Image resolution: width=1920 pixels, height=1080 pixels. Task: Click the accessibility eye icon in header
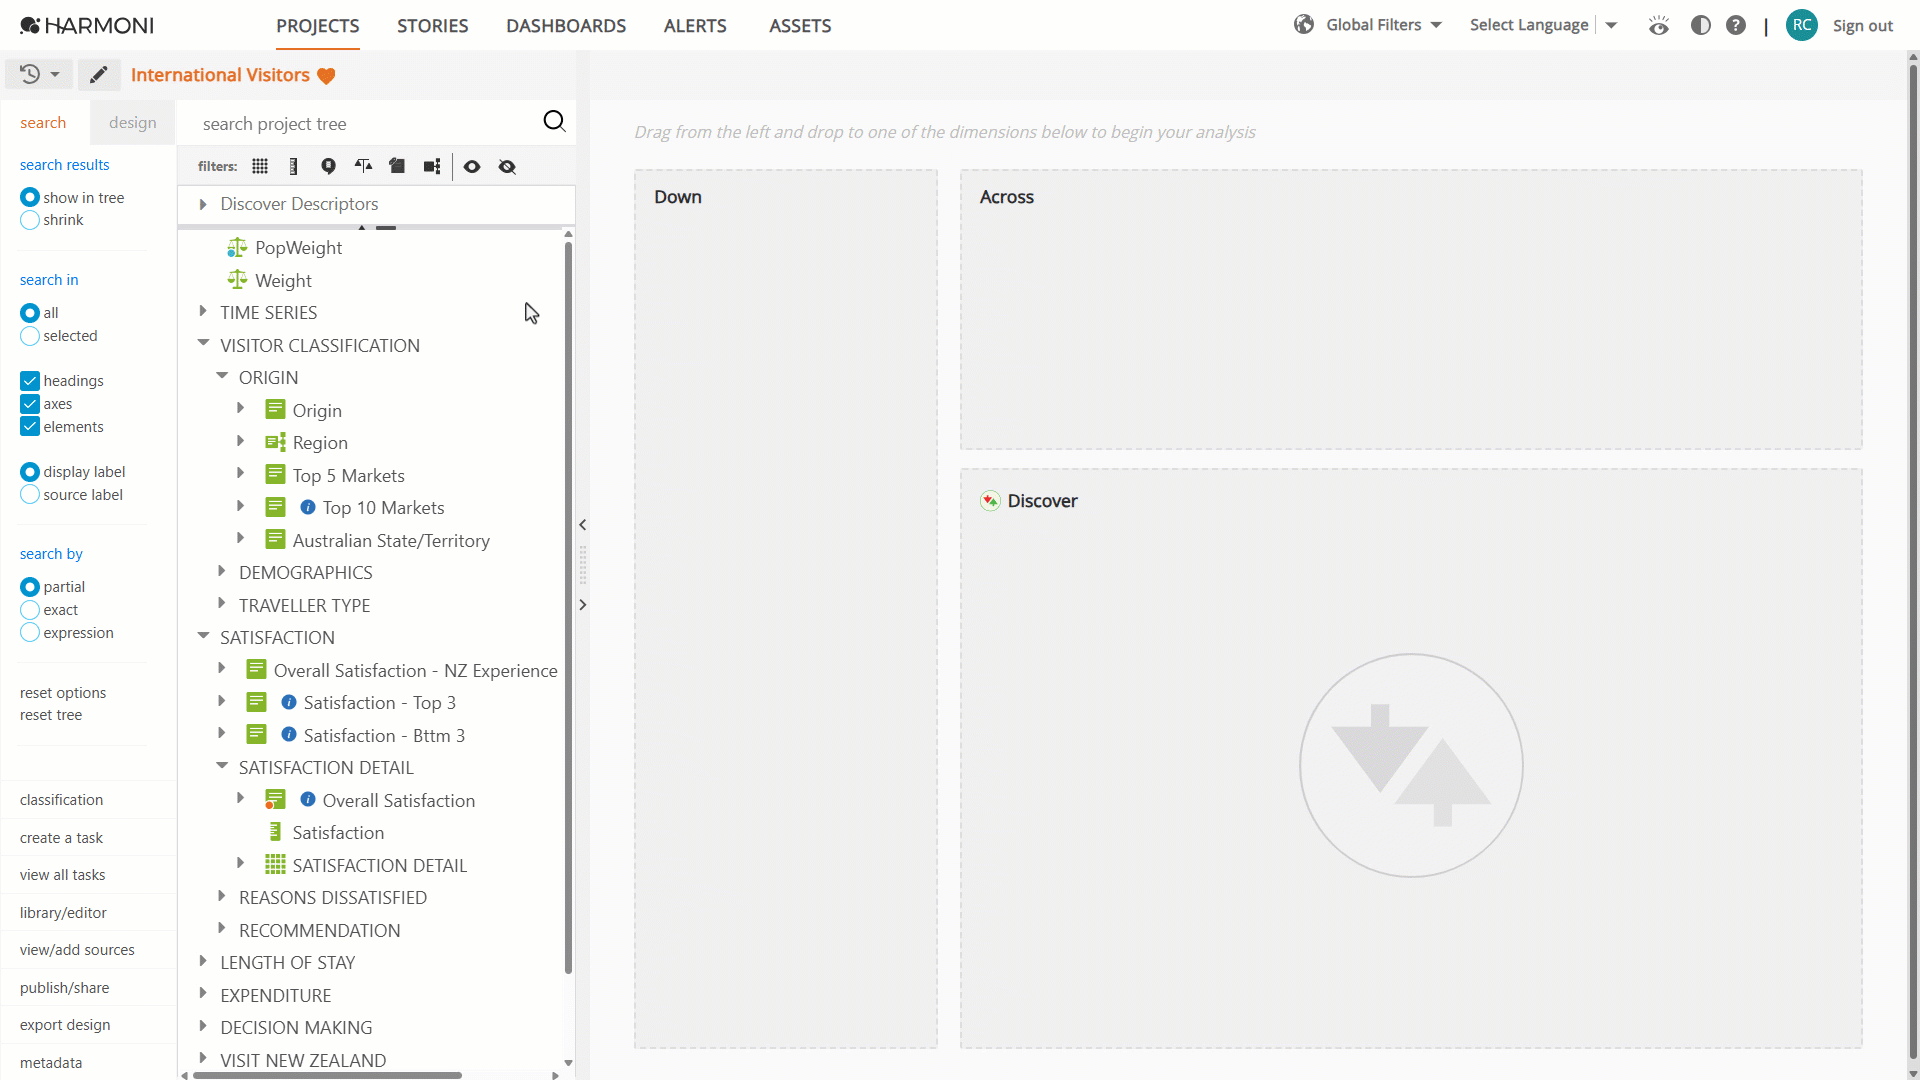point(1659,25)
